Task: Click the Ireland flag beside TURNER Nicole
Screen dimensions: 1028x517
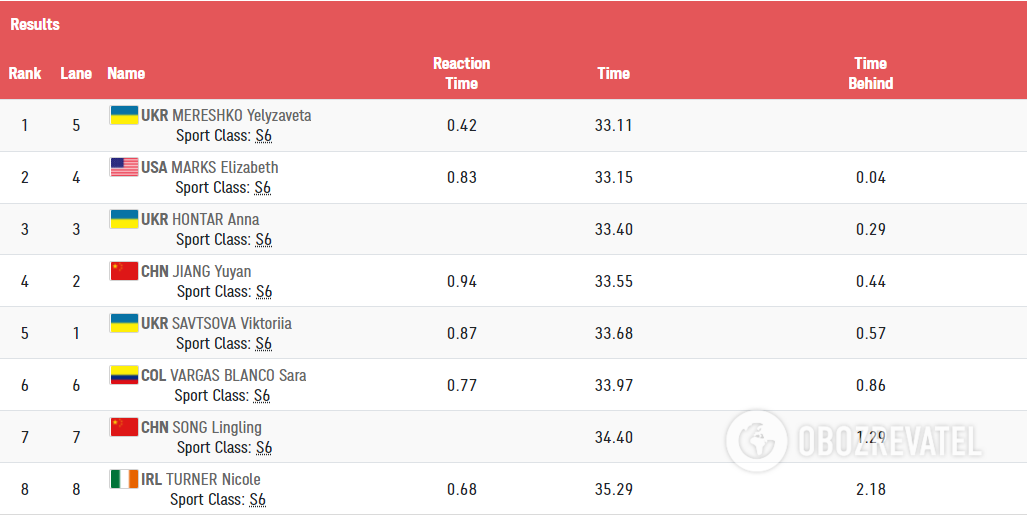Action: [124, 479]
